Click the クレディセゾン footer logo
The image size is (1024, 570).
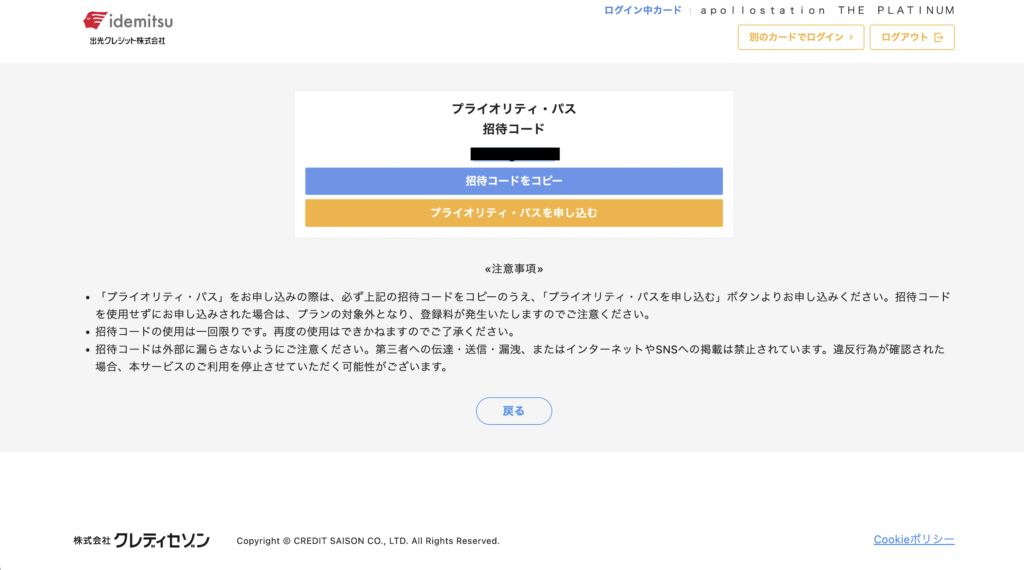[142, 540]
